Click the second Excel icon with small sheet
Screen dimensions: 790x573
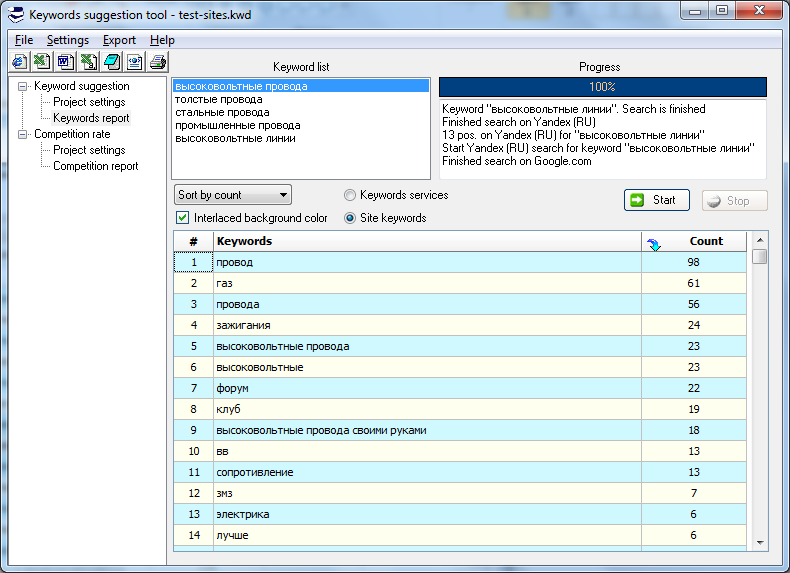pos(89,62)
